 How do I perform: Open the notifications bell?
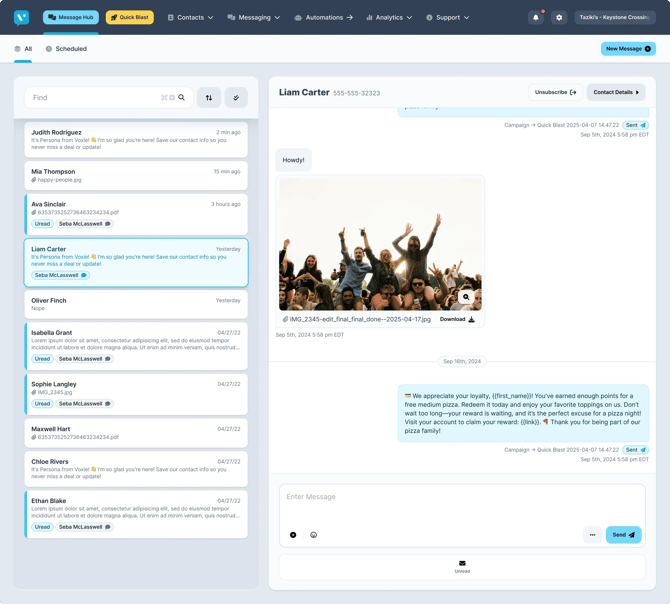click(536, 18)
